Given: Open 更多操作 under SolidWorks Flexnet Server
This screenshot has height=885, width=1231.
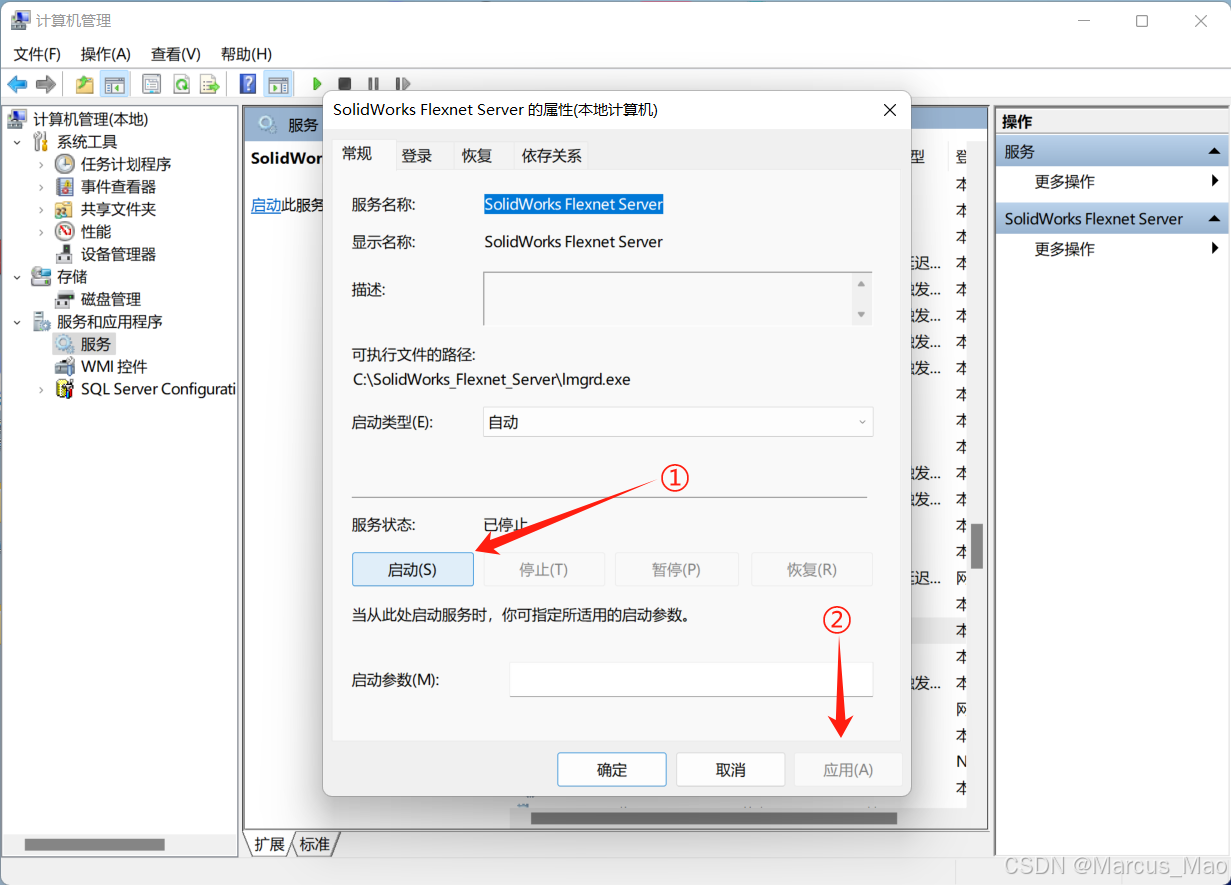Looking at the screenshot, I should click(x=1065, y=249).
